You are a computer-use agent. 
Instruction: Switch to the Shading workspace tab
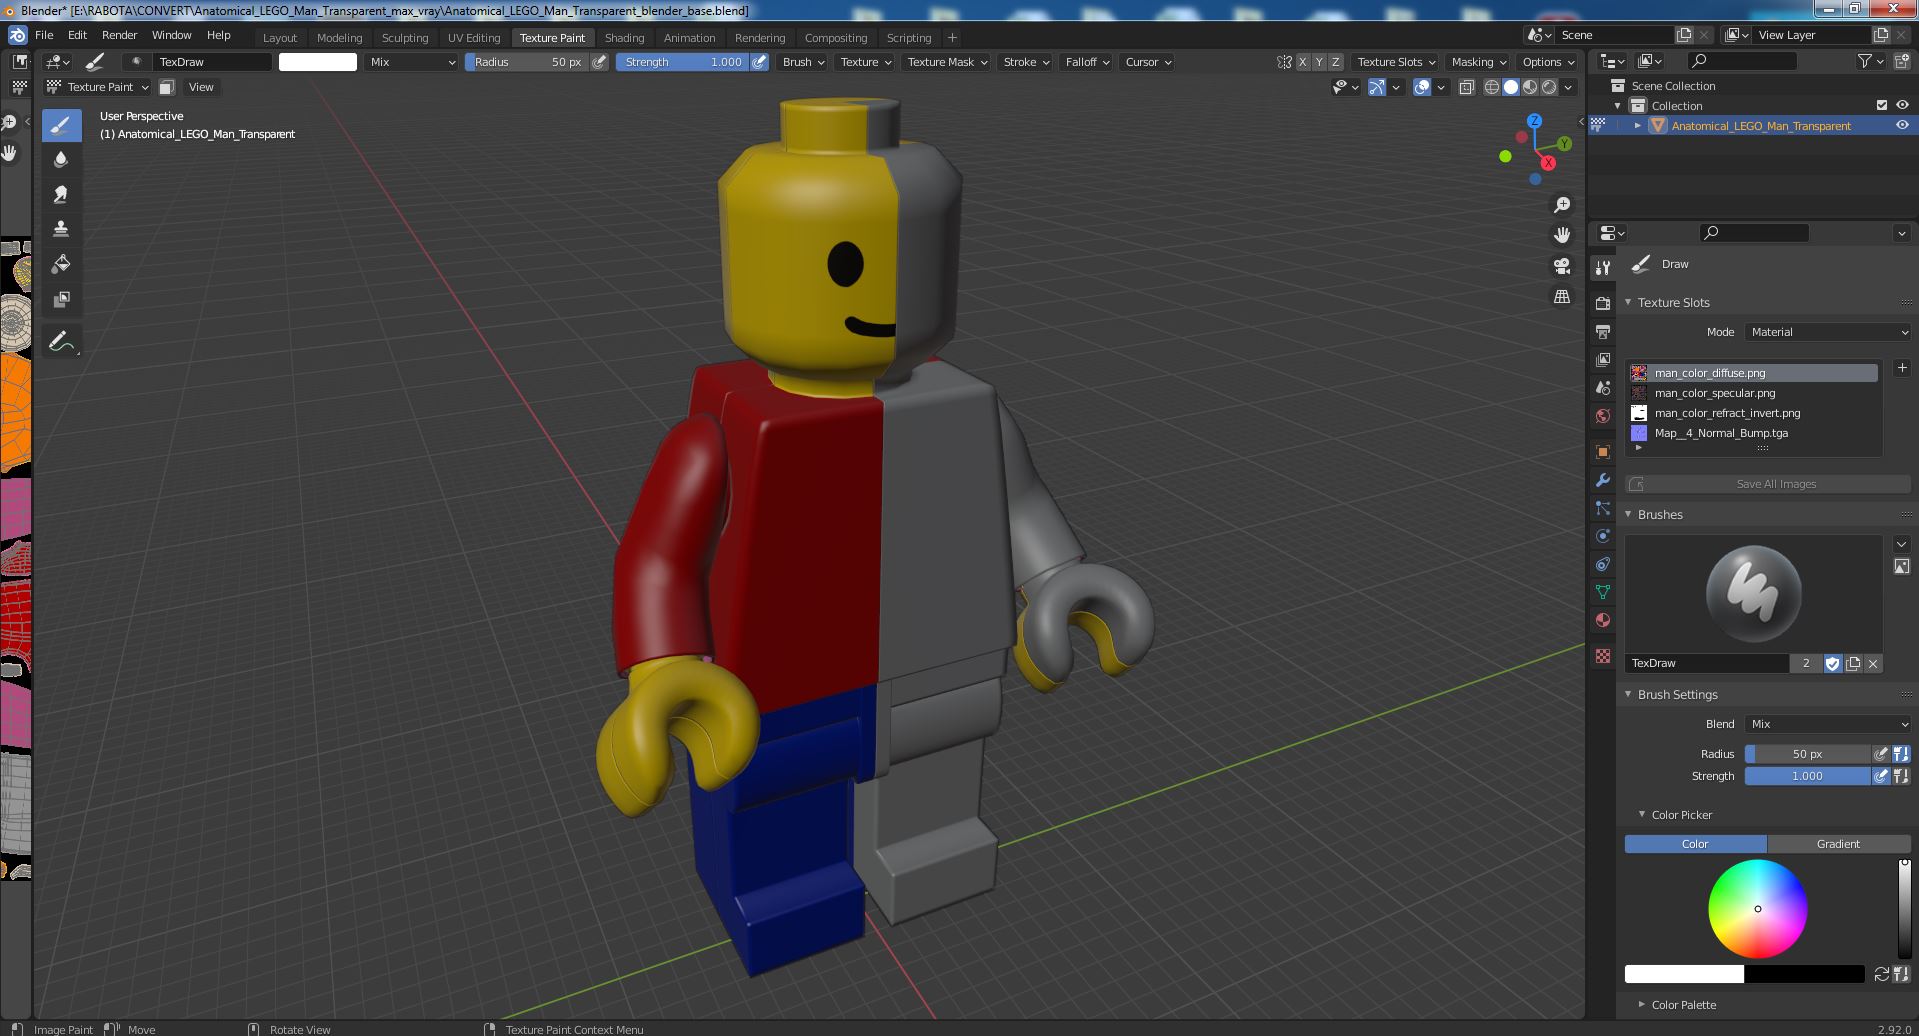pos(624,38)
